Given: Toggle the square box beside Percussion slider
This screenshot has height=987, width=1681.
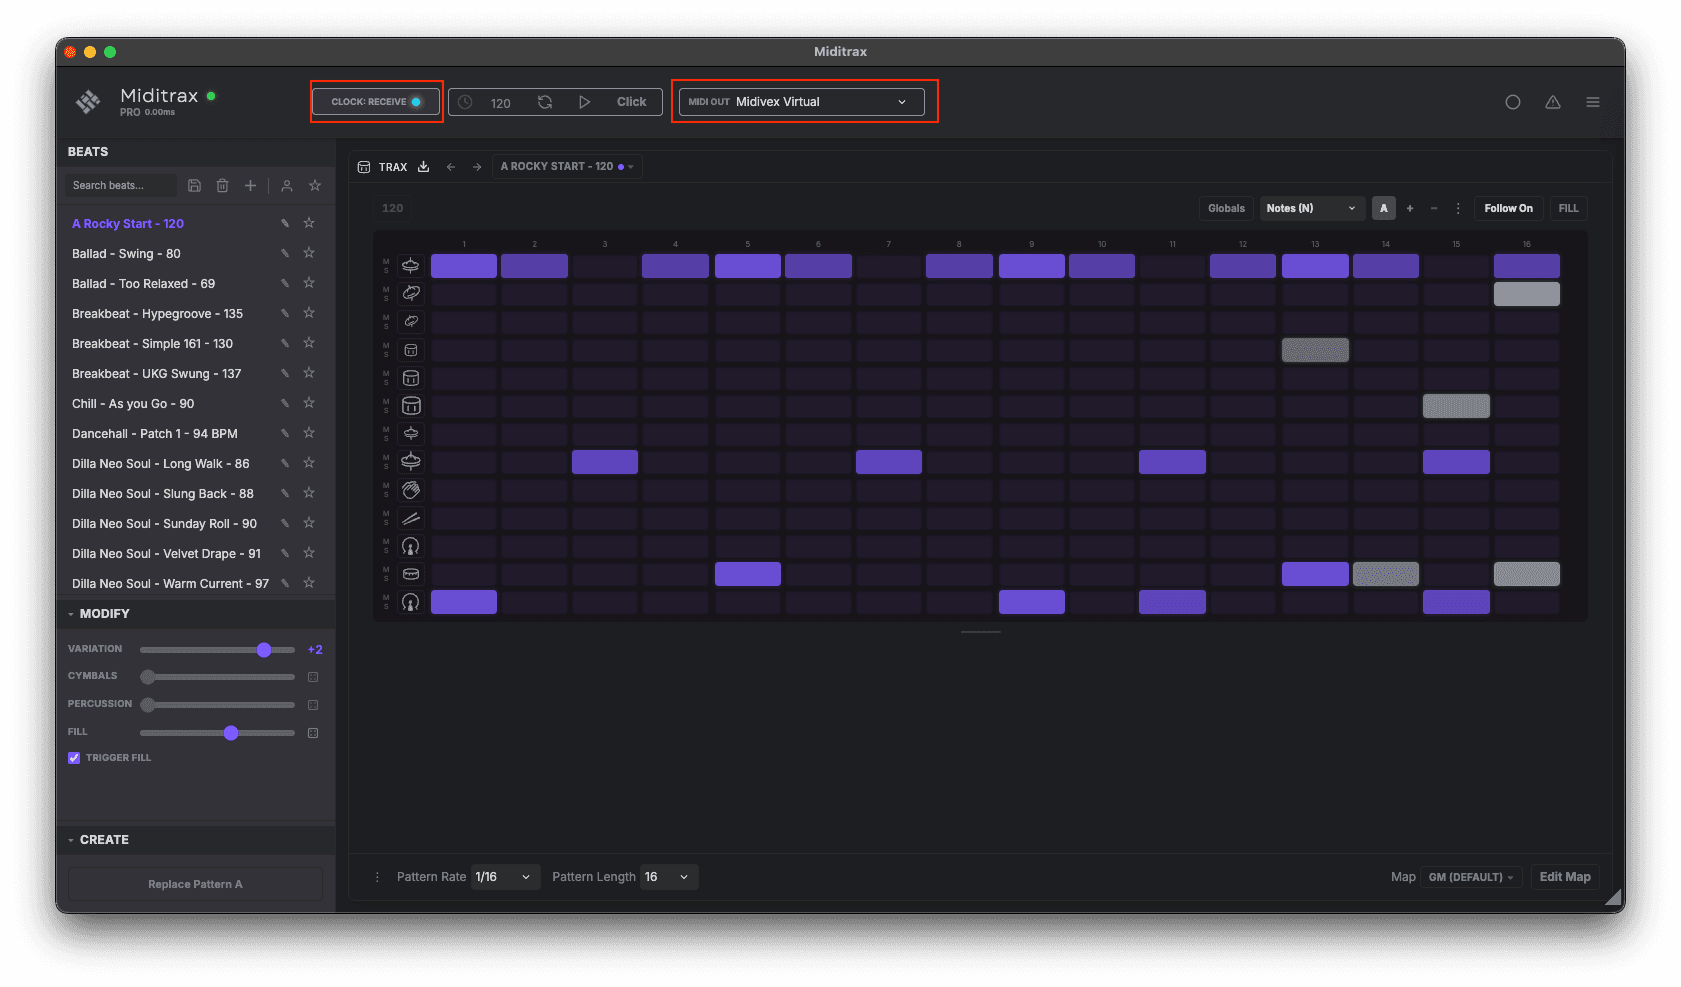Looking at the screenshot, I should coord(313,705).
